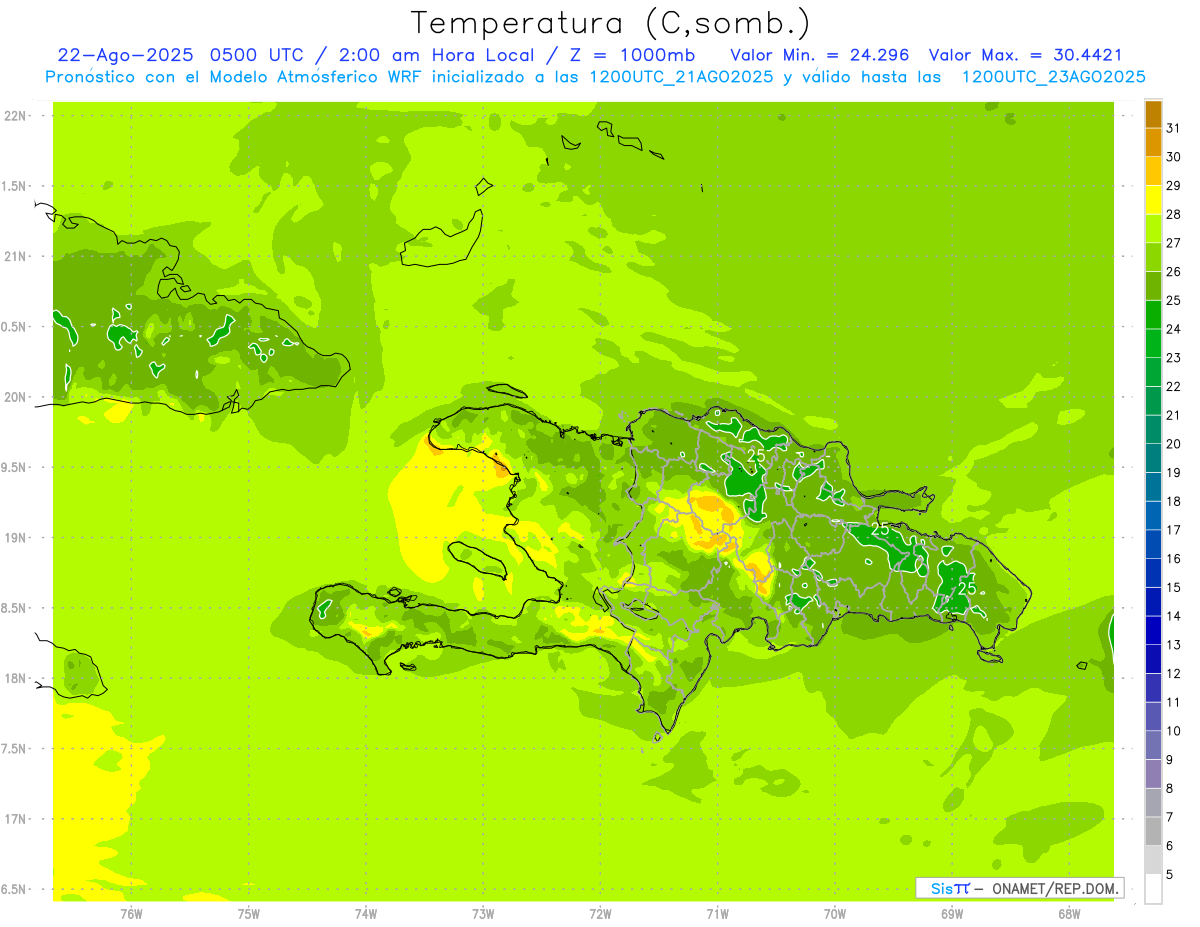Viewport: 1200px width, 927px height.
Task: Click the yellow legend band between 28 and 29
Action: pos(1153,199)
